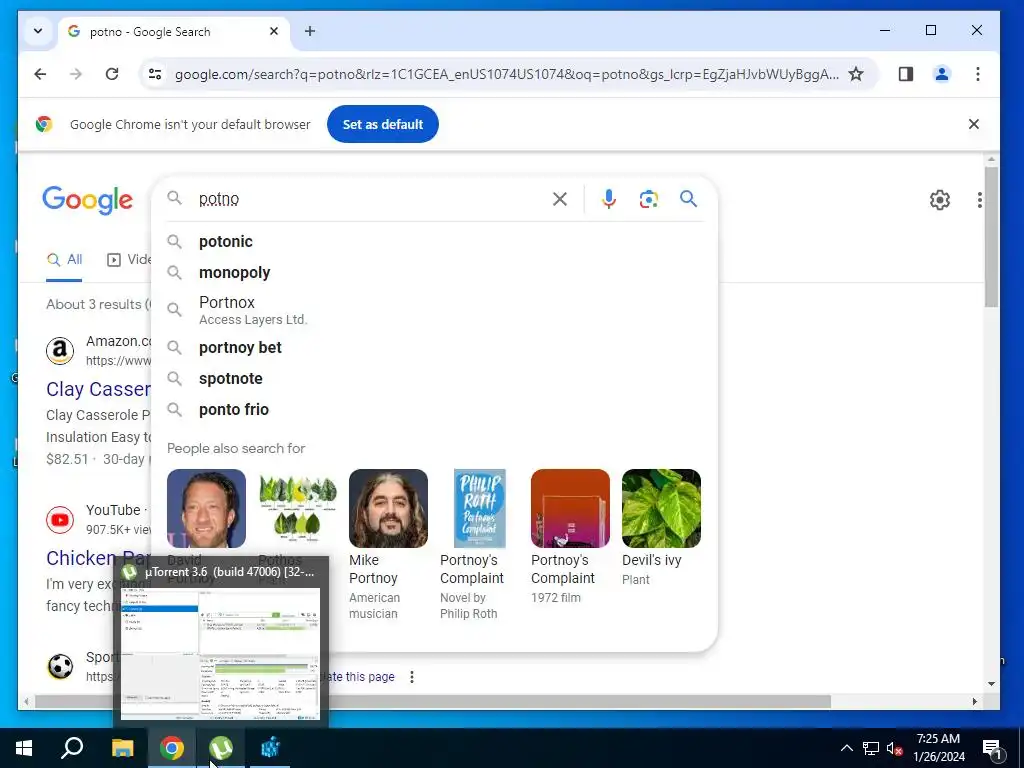Select the potno - Google Search tab
Image resolution: width=1024 pixels, height=768 pixels.
[x=174, y=31]
